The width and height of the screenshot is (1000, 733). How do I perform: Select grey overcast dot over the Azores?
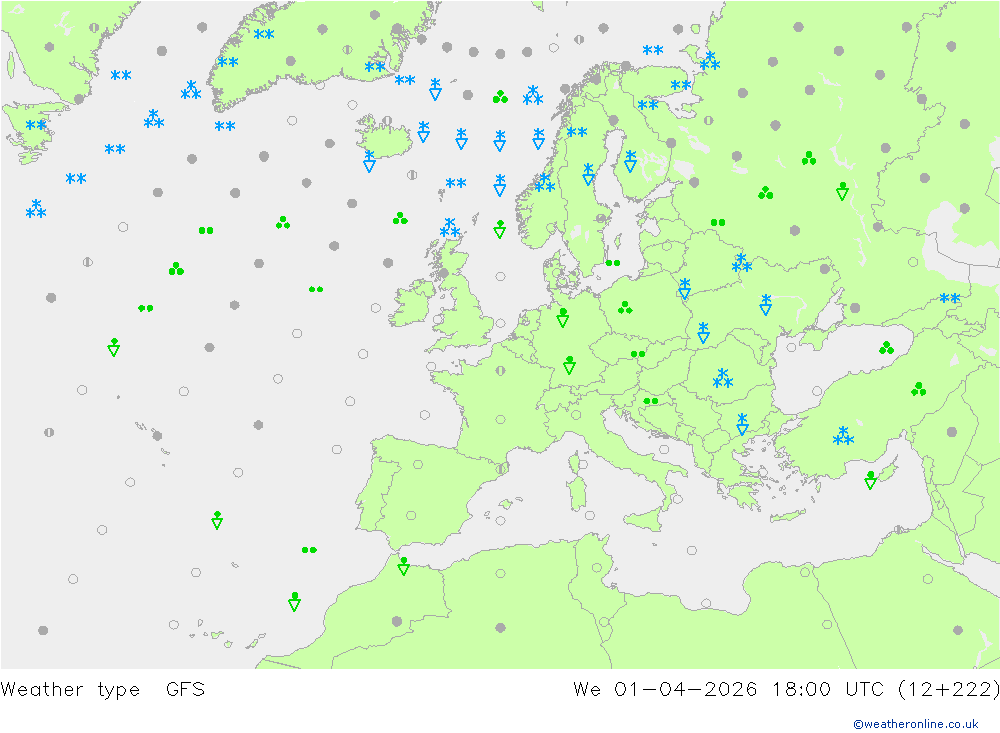(158, 436)
